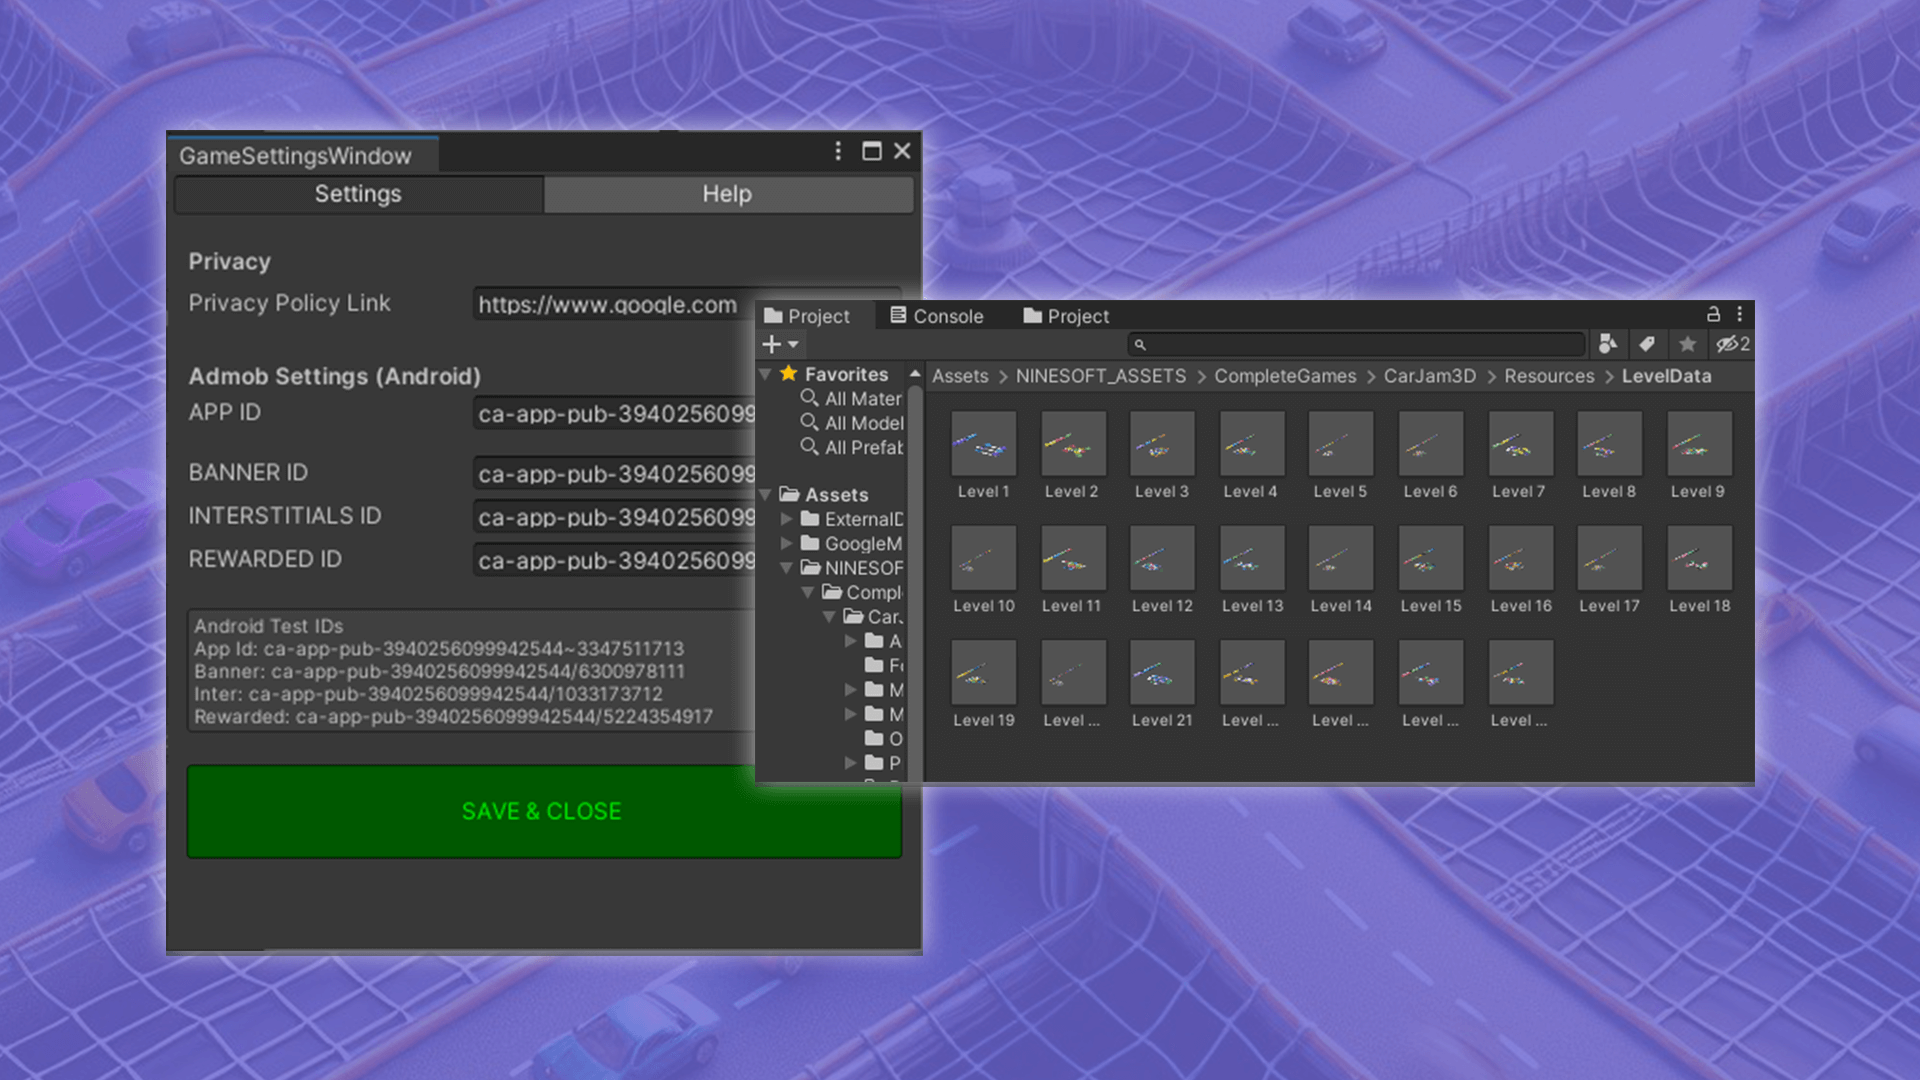Select the Level 5 asset thumbnail
This screenshot has height=1080, width=1920.
tap(1339, 445)
